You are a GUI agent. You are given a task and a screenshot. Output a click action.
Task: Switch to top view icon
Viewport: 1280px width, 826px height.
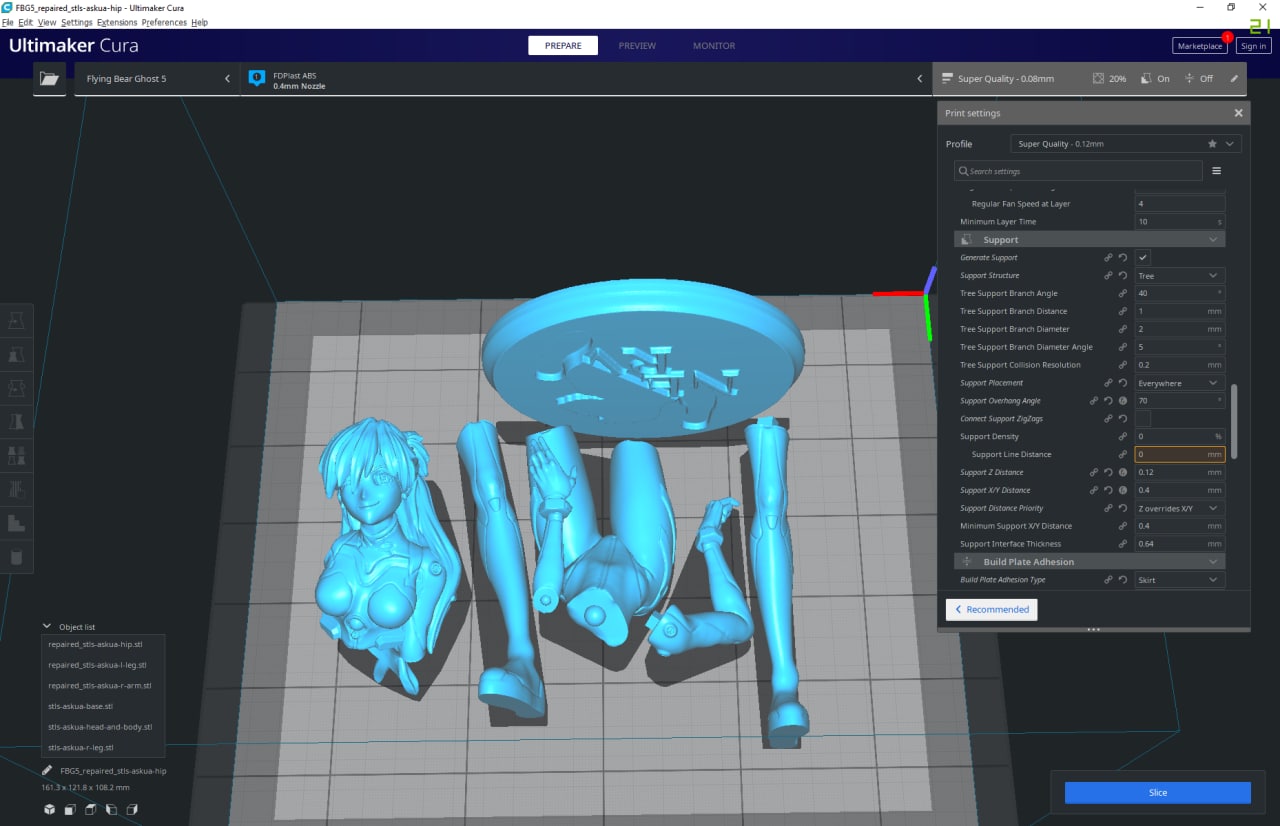pyautogui.click(x=90, y=809)
